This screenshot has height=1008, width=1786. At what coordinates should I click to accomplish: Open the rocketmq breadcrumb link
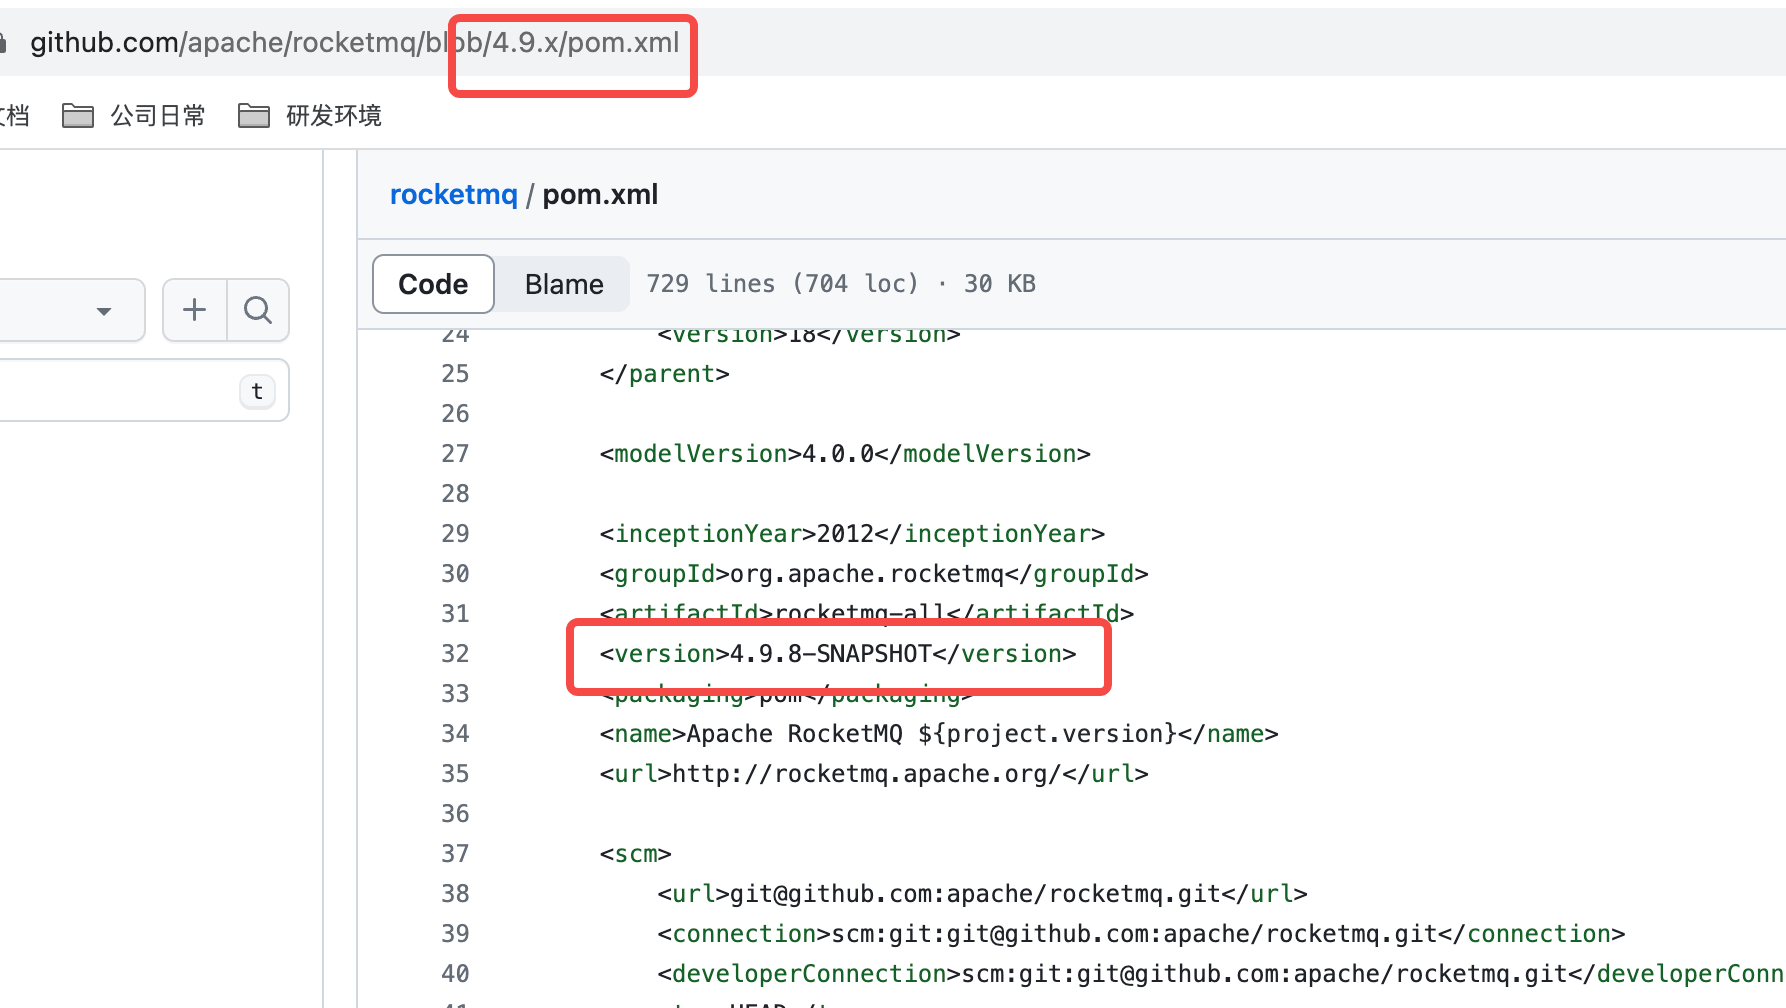point(454,194)
